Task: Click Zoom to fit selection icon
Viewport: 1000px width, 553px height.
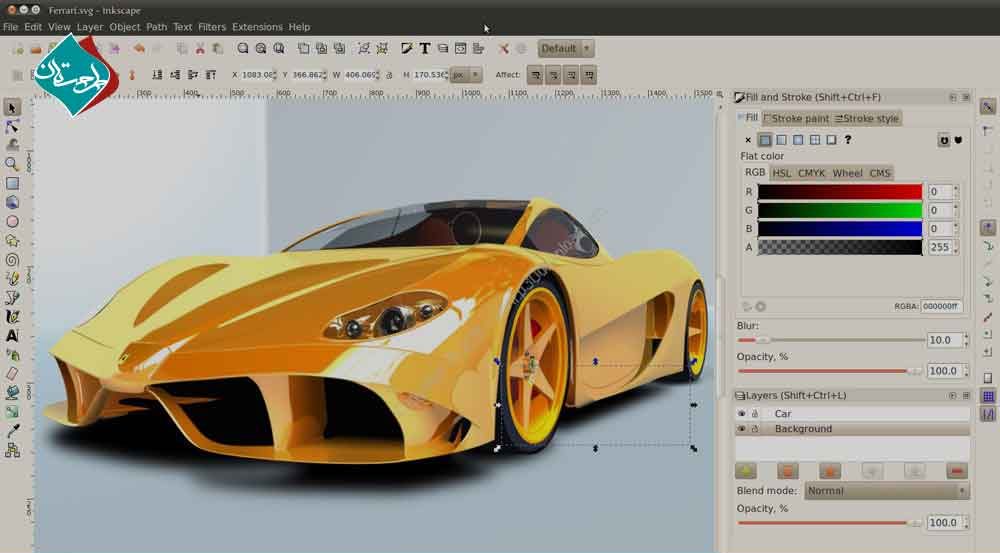Action: 243,48
